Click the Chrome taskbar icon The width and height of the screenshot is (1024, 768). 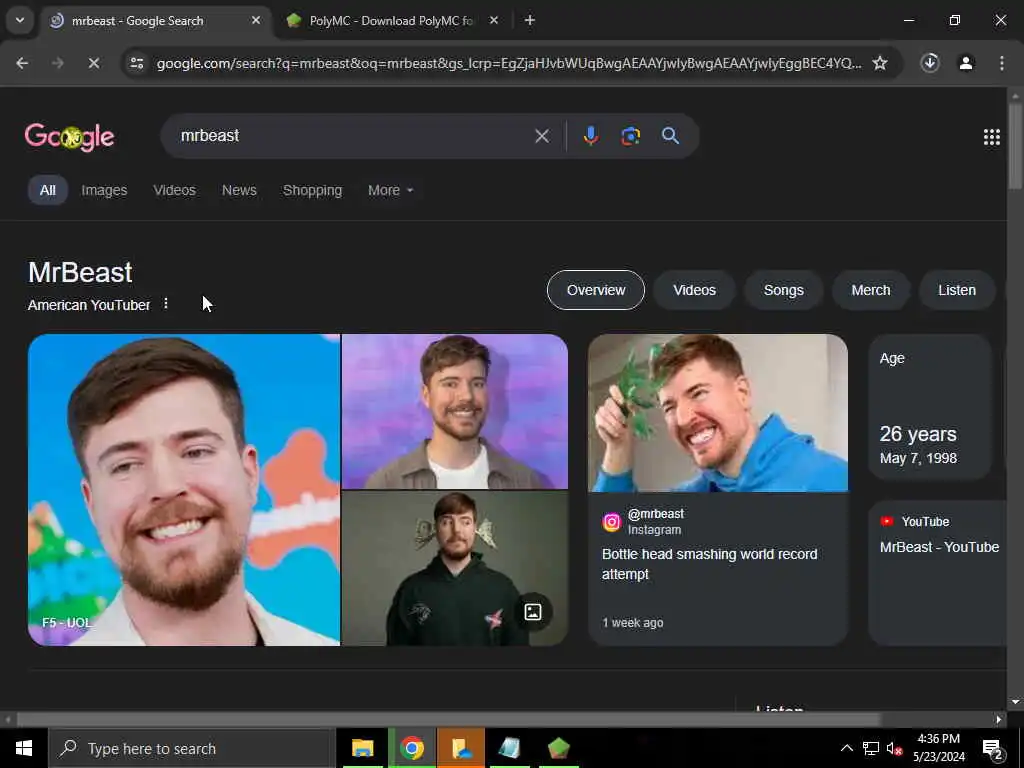pos(412,748)
